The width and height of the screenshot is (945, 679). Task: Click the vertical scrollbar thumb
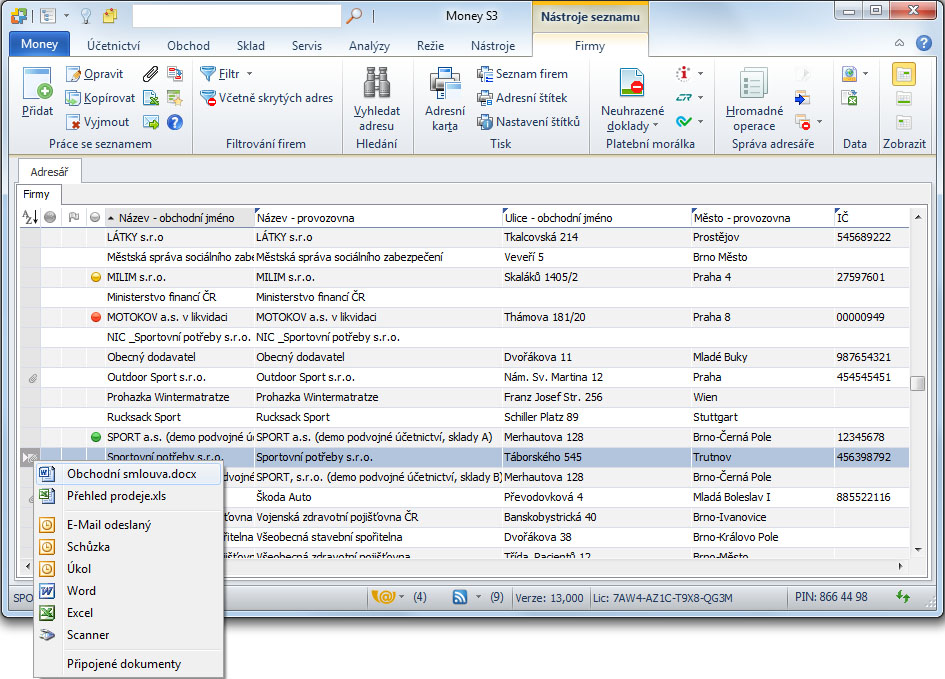(917, 383)
